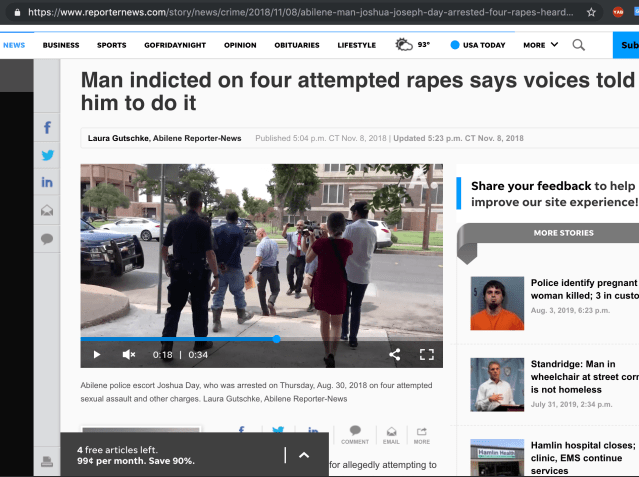Screen dimensions: 639x477
Task: Play the video
Action: click(97, 355)
